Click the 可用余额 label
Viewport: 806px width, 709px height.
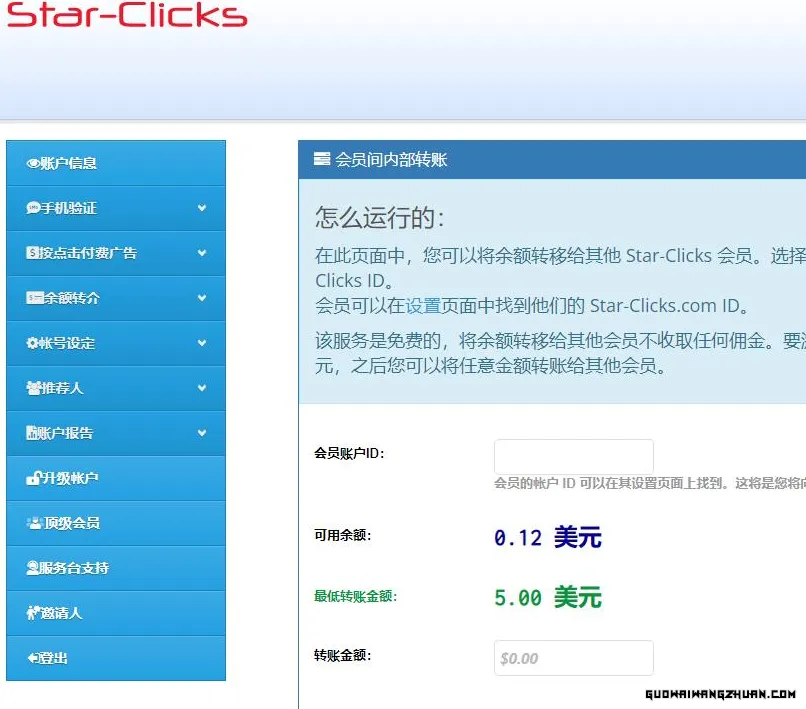click(342, 535)
